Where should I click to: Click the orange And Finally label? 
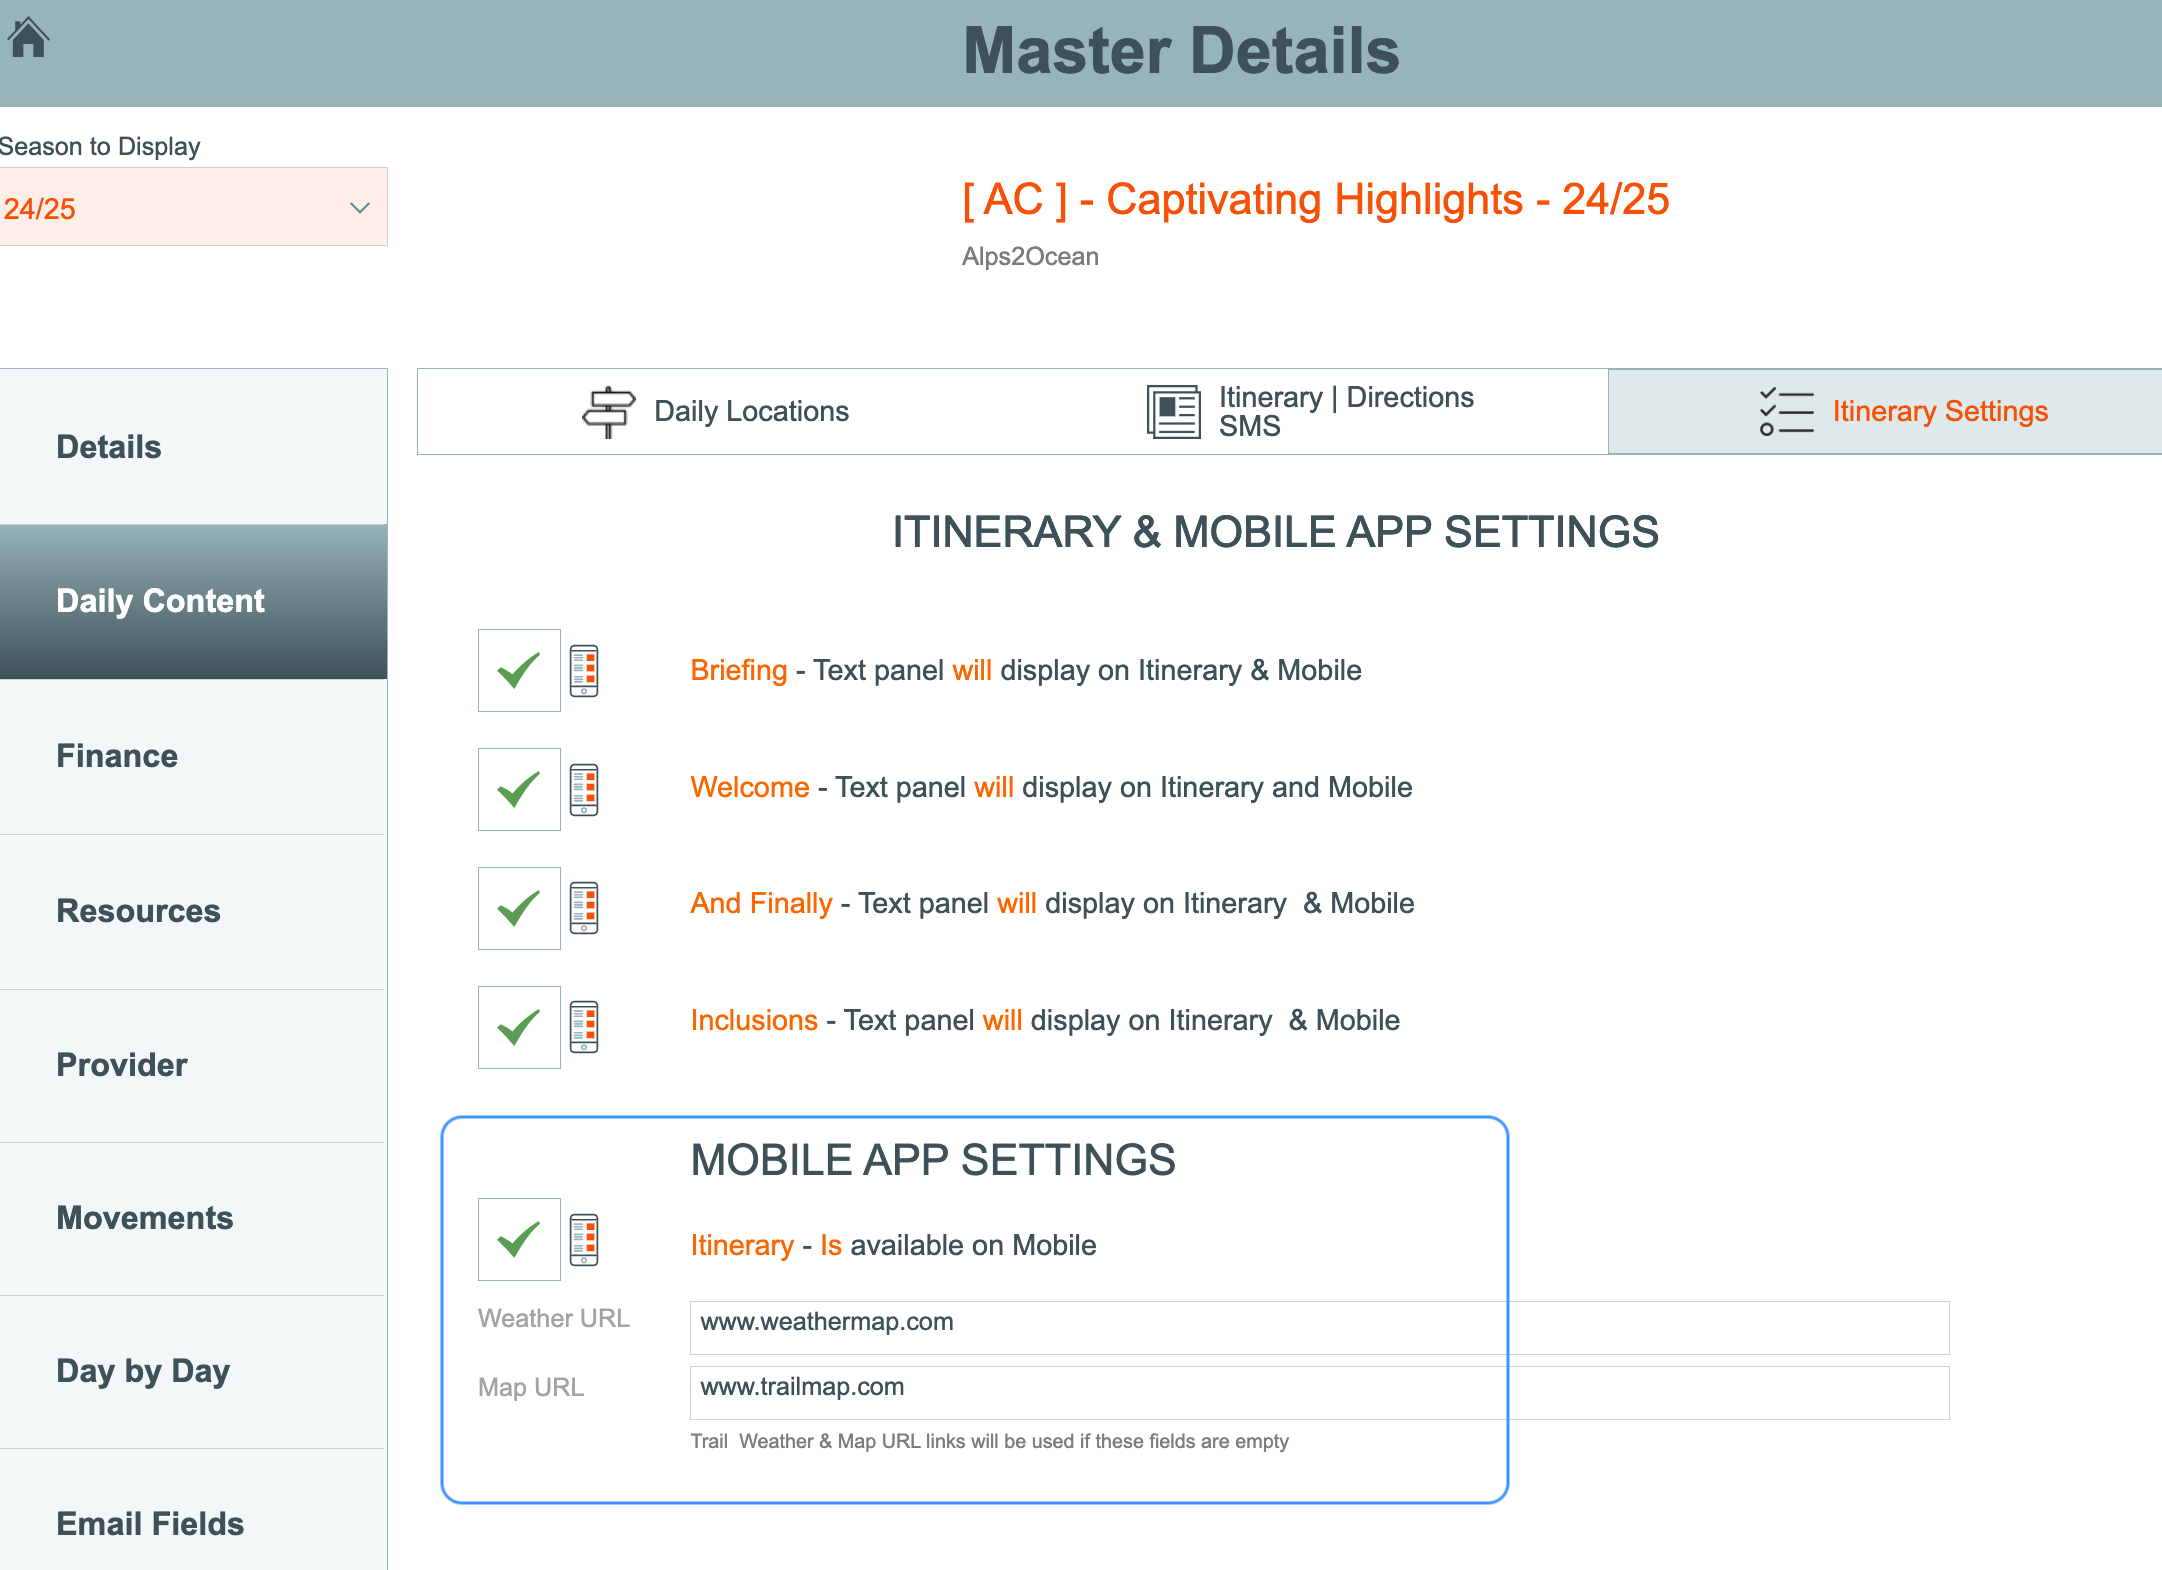tap(761, 903)
